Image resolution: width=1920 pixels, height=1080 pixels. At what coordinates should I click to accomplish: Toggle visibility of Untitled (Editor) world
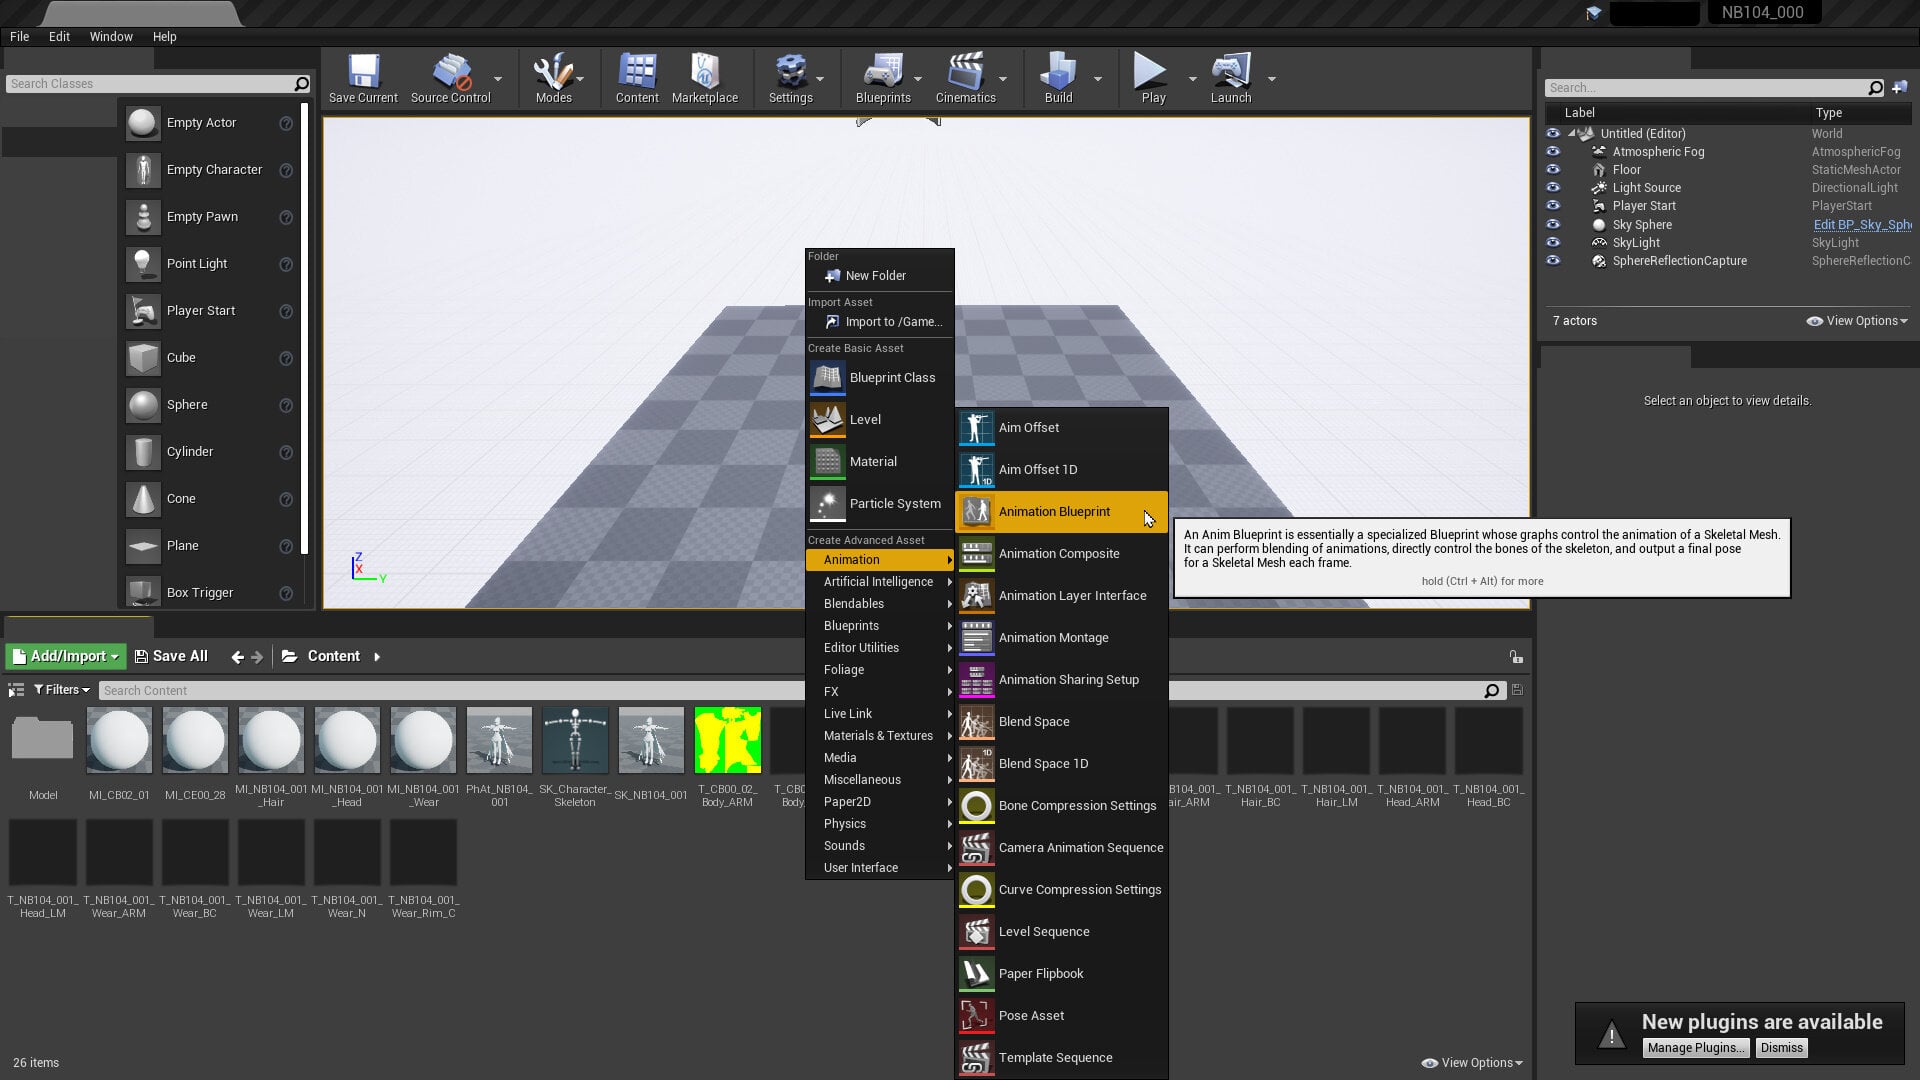1553,133
